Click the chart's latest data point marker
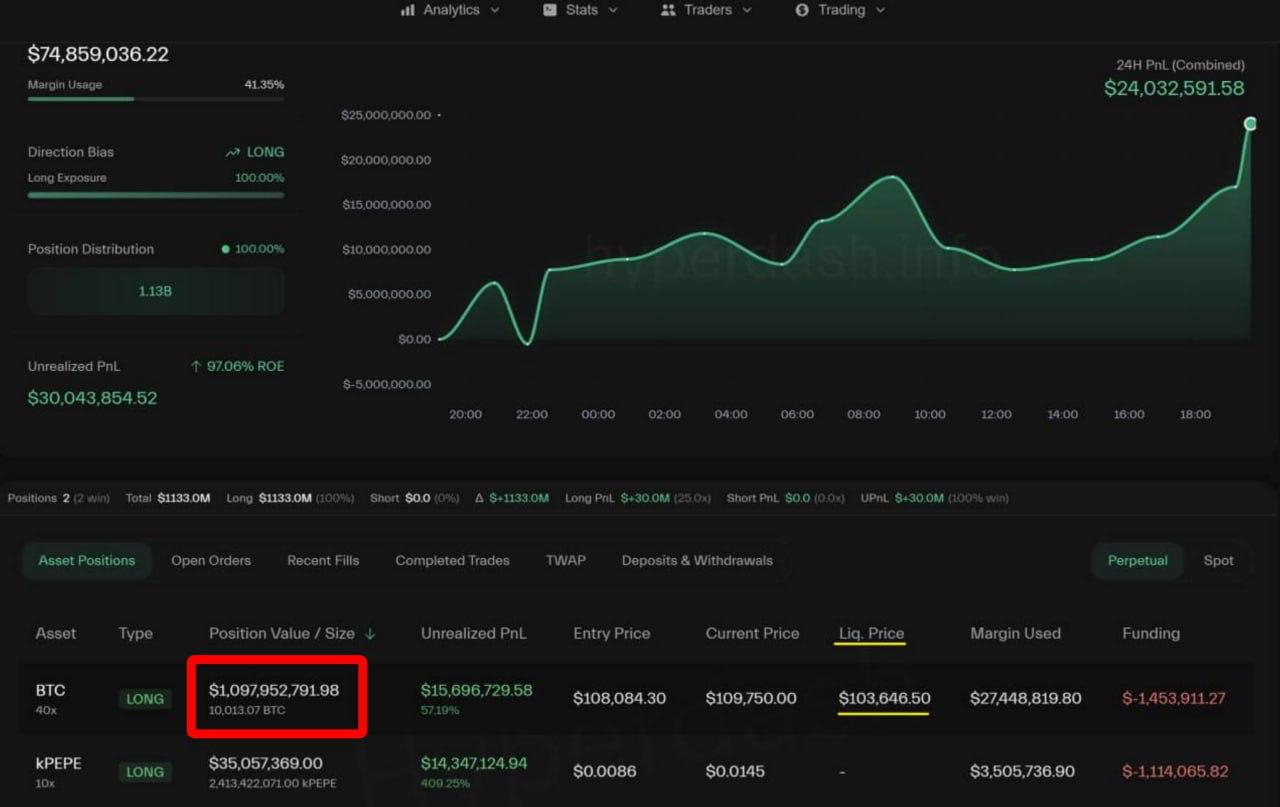This screenshot has width=1280, height=807. pyautogui.click(x=1250, y=124)
